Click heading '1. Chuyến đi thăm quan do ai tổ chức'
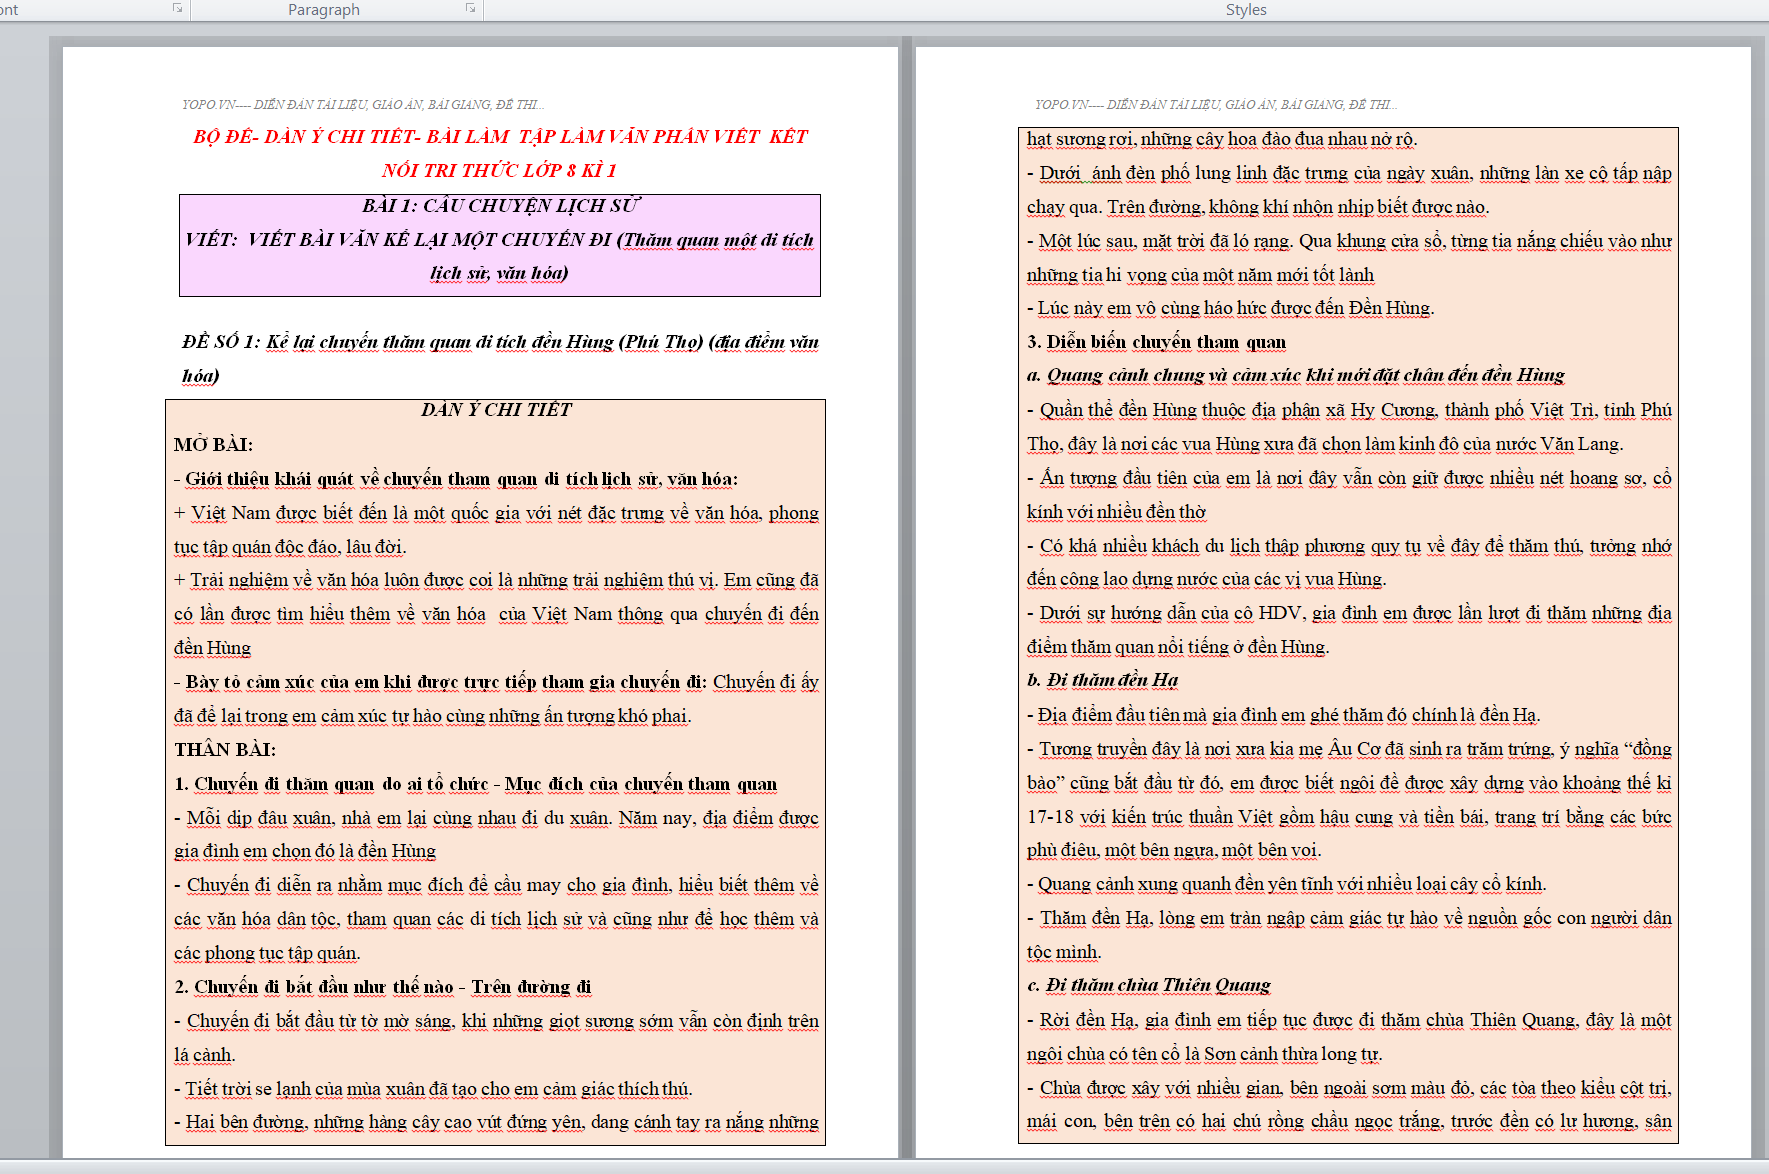The height and width of the screenshot is (1174, 1769). [x=476, y=784]
